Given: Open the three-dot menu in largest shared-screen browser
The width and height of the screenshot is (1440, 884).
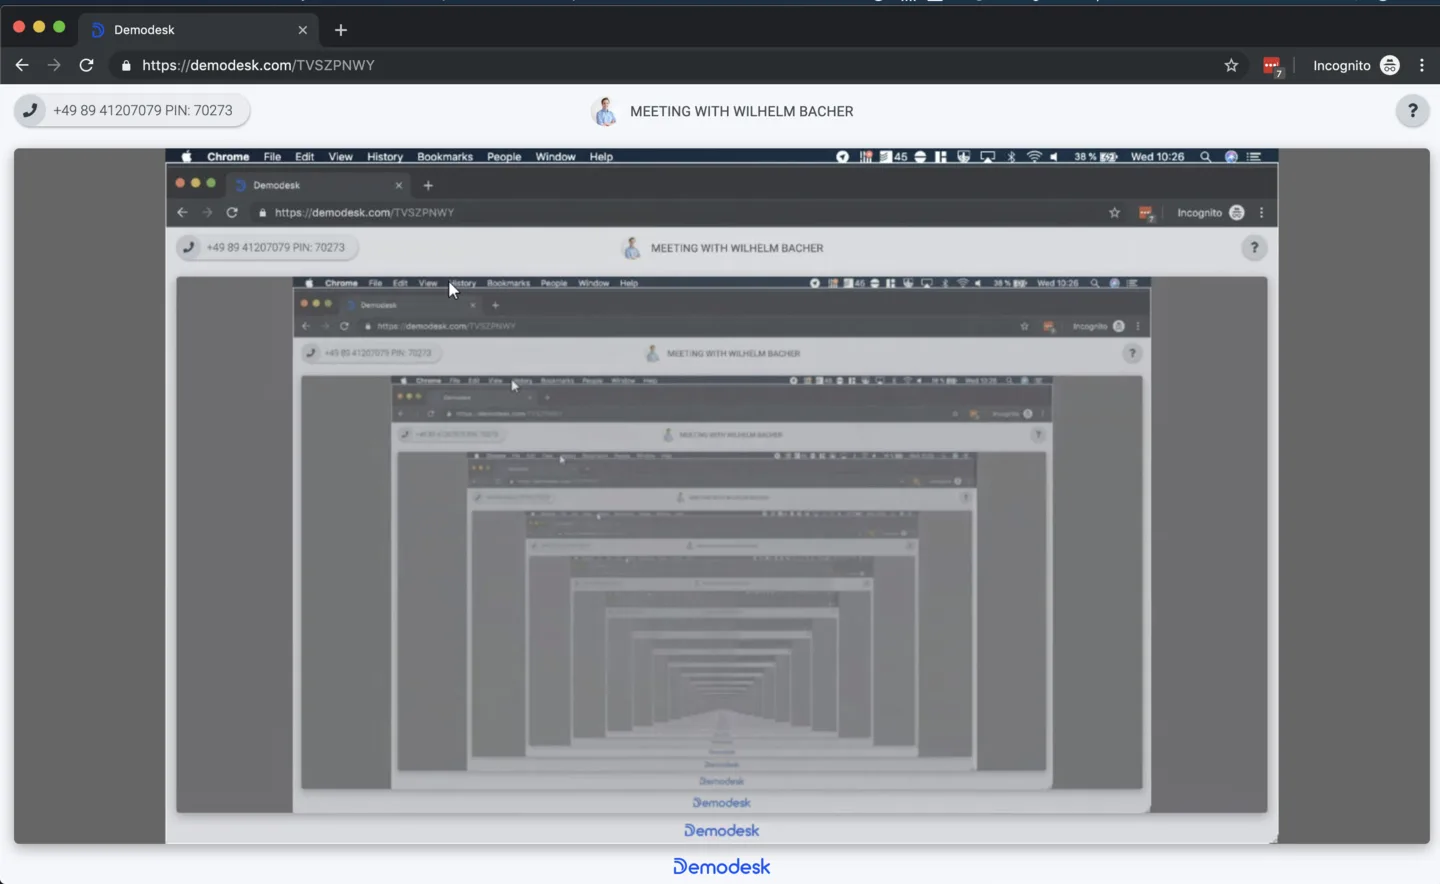Looking at the screenshot, I should click(1262, 213).
